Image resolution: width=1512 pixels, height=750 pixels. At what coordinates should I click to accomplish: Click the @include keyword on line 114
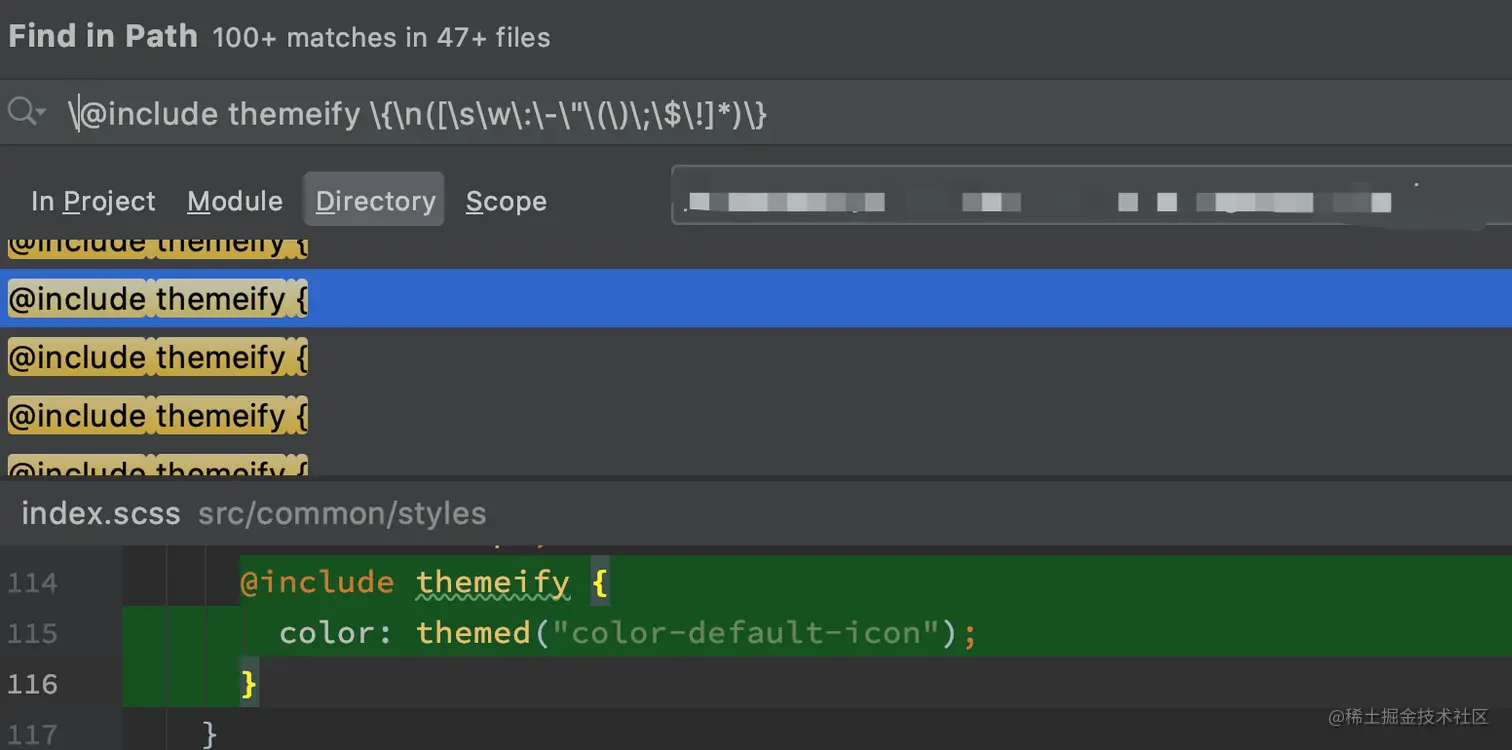click(317, 582)
